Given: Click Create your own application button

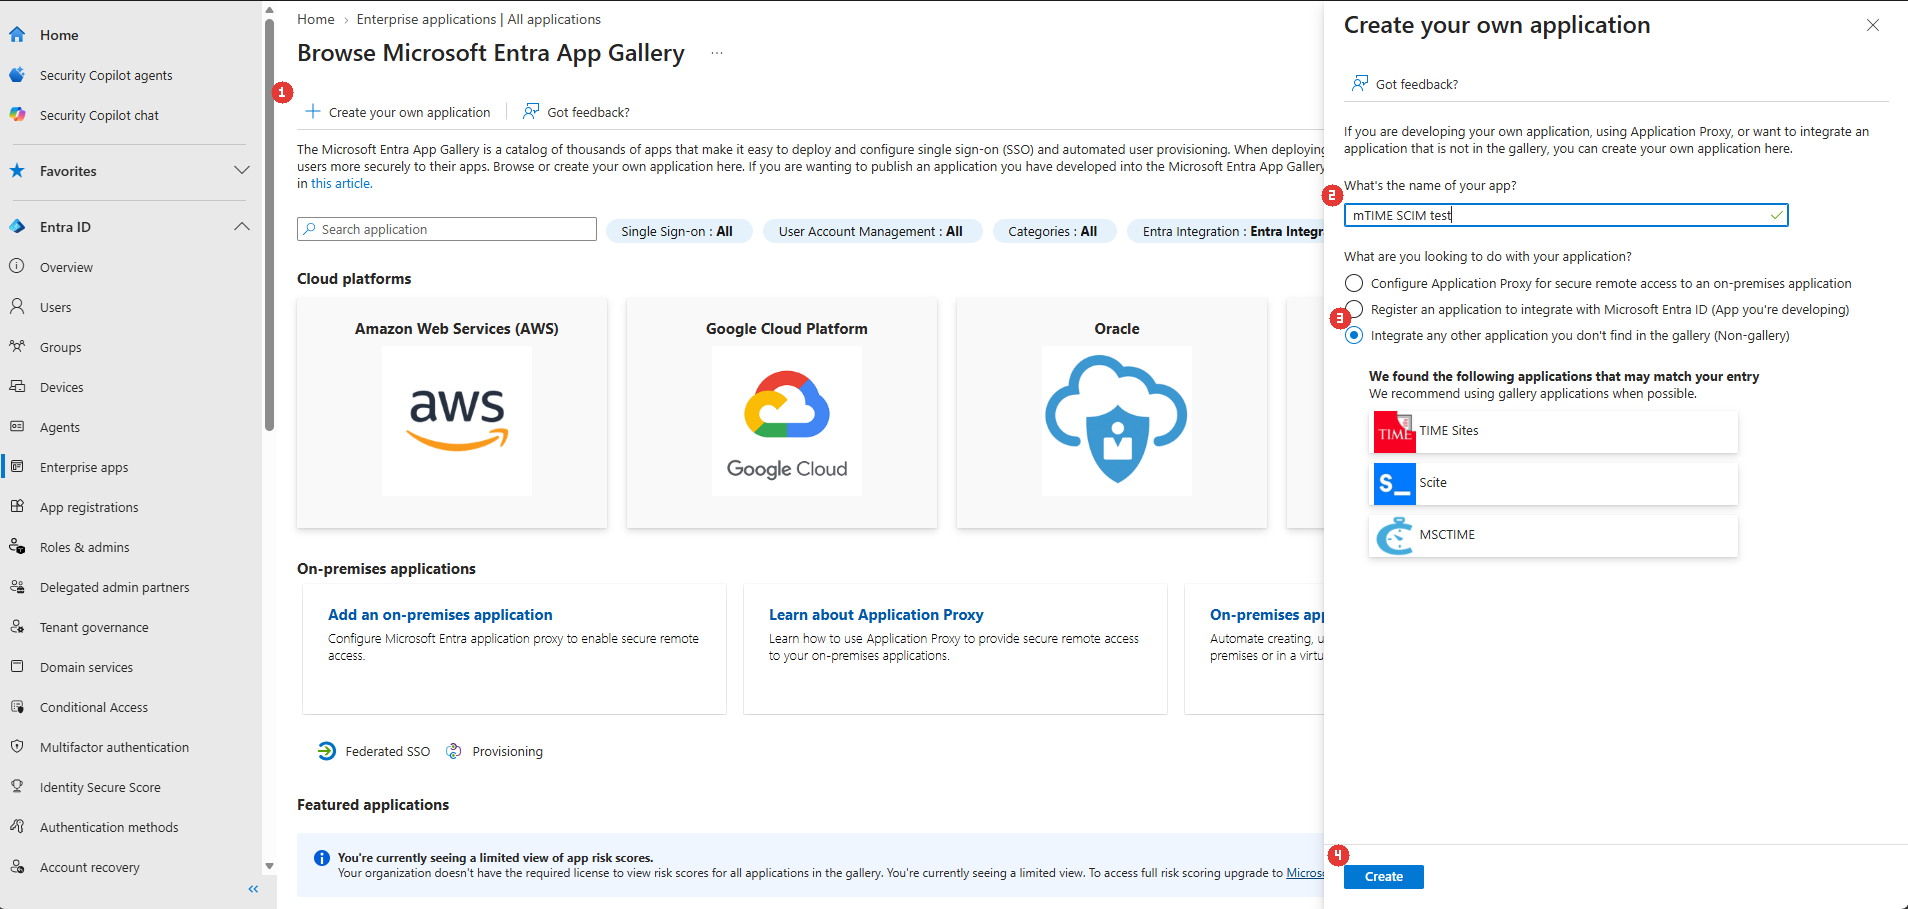Looking at the screenshot, I should 399,112.
